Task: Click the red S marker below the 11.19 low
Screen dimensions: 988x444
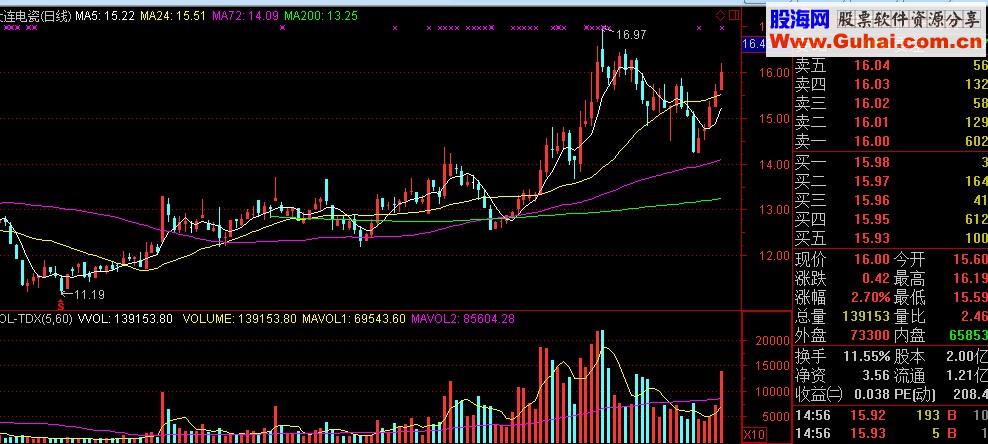Action: [x=60, y=305]
